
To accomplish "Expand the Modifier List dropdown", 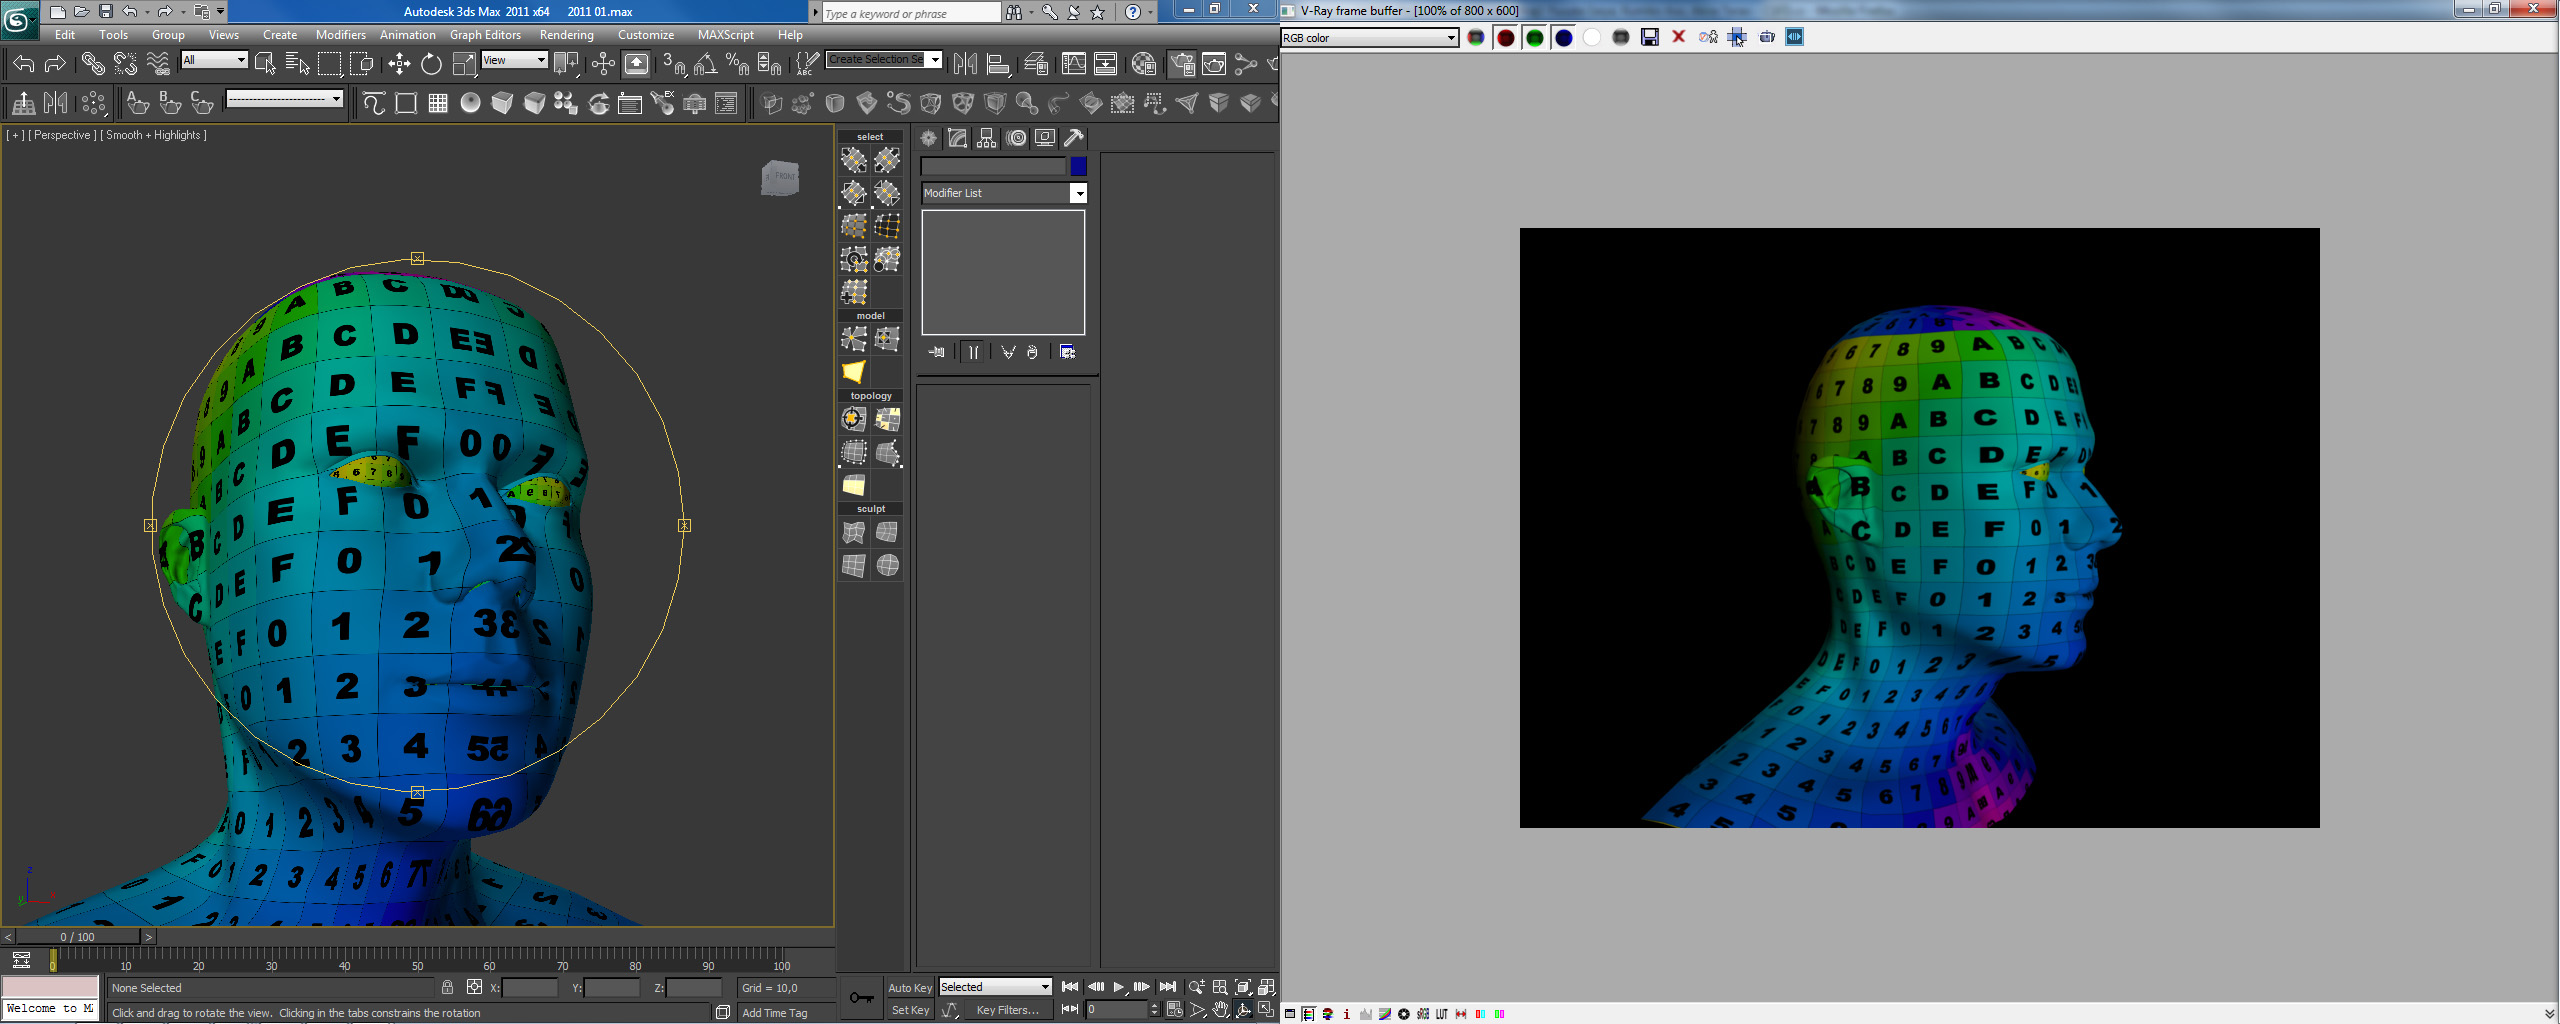I will coord(1004,193).
